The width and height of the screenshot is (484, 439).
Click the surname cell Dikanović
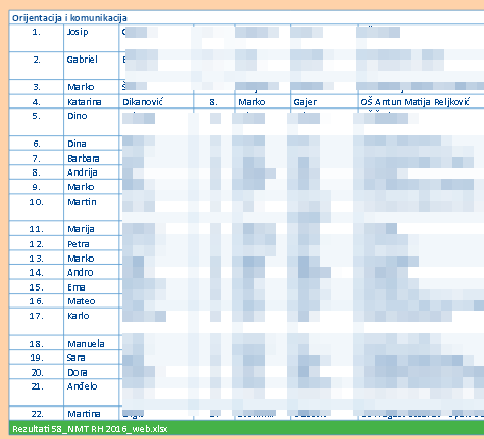click(156, 101)
